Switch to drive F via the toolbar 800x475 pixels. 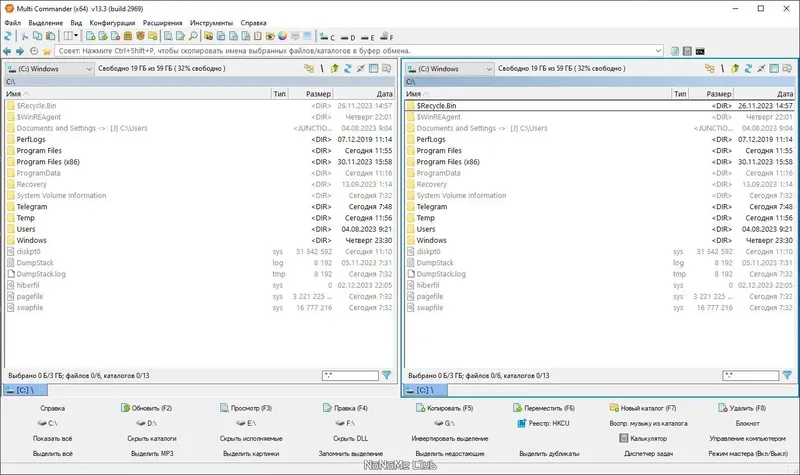coord(387,37)
